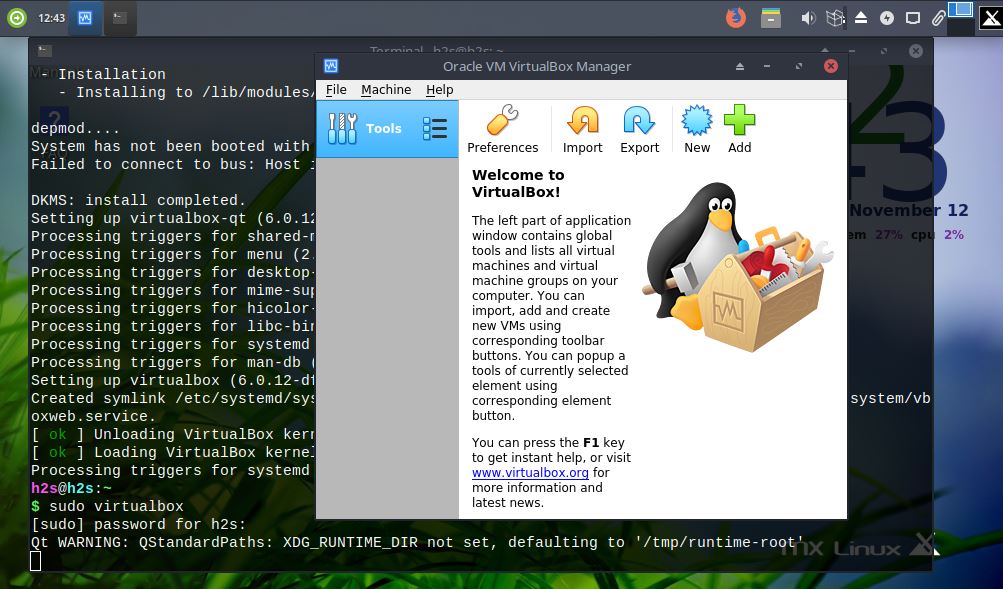Image resolution: width=1003 pixels, height=589 pixels.
Task: Open the package updater box icon
Action: click(x=834, y=18)
